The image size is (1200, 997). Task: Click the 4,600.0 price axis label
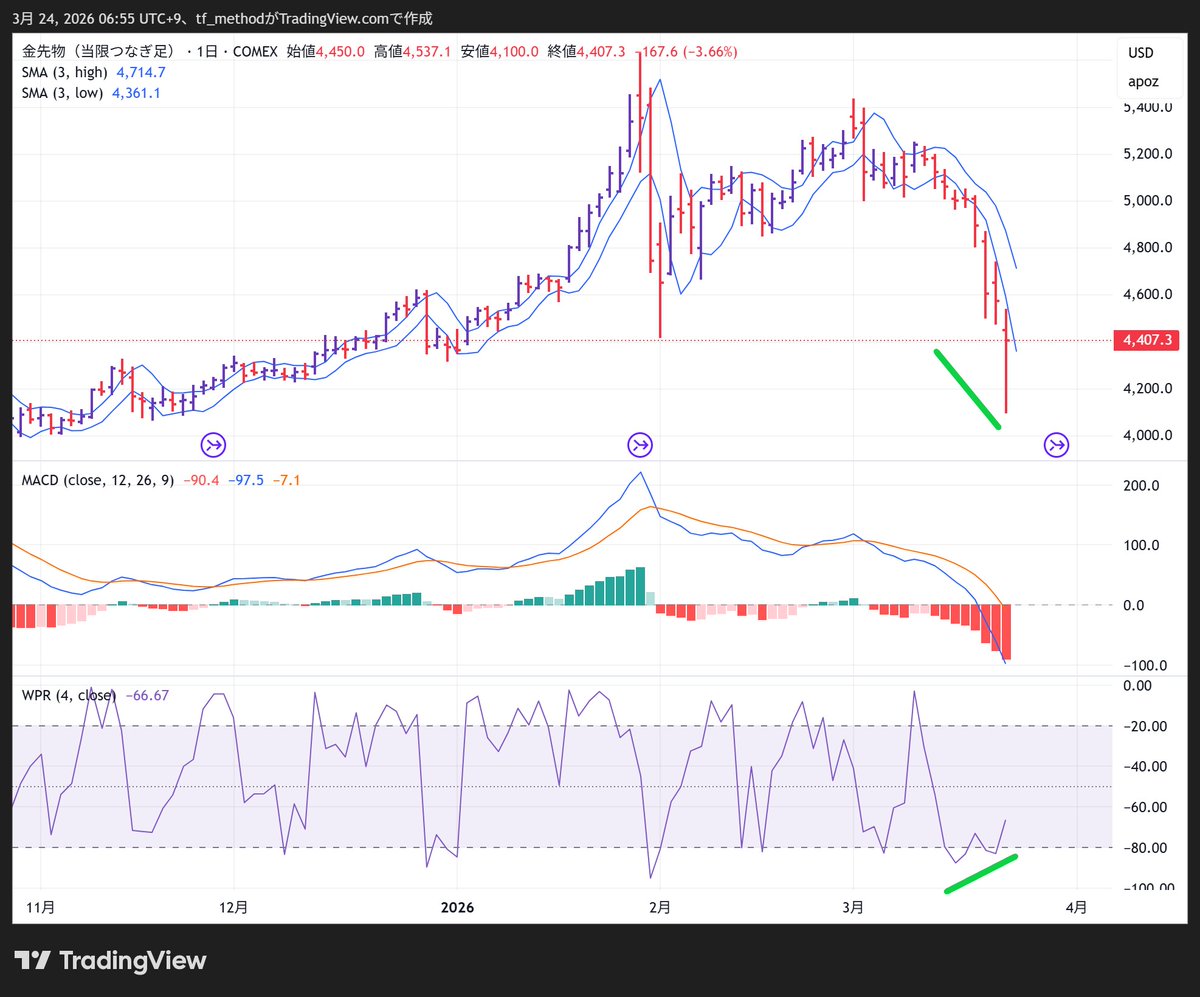[x=1146, y=295]
